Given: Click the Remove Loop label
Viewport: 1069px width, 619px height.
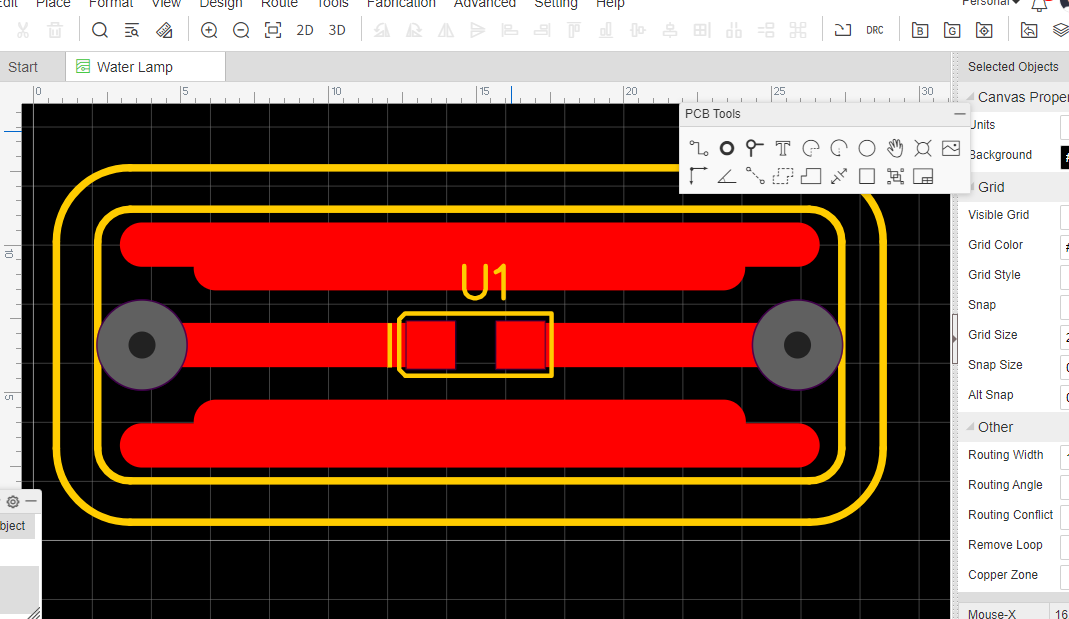Looking at the screenshot, I should 1005,545.
